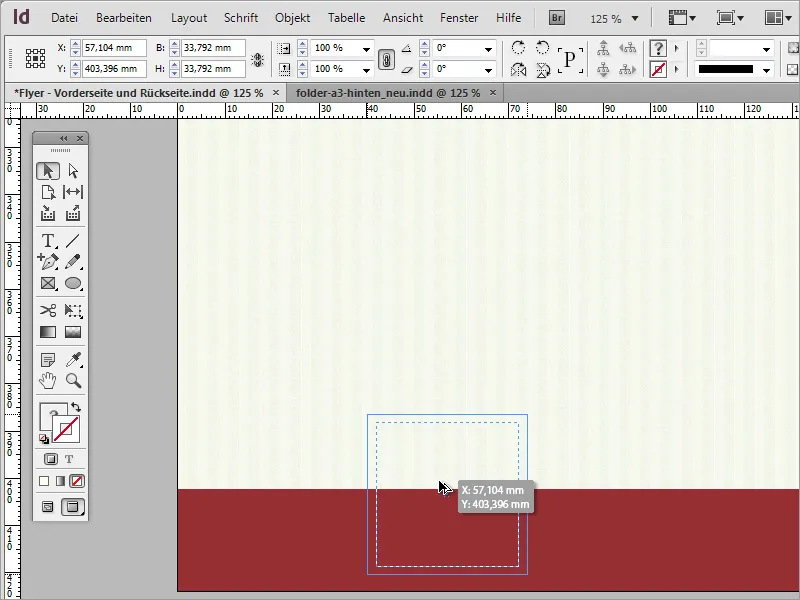This screenshot has width=800, height=600.
Task: Set formatting affects text
Action: 69,459
